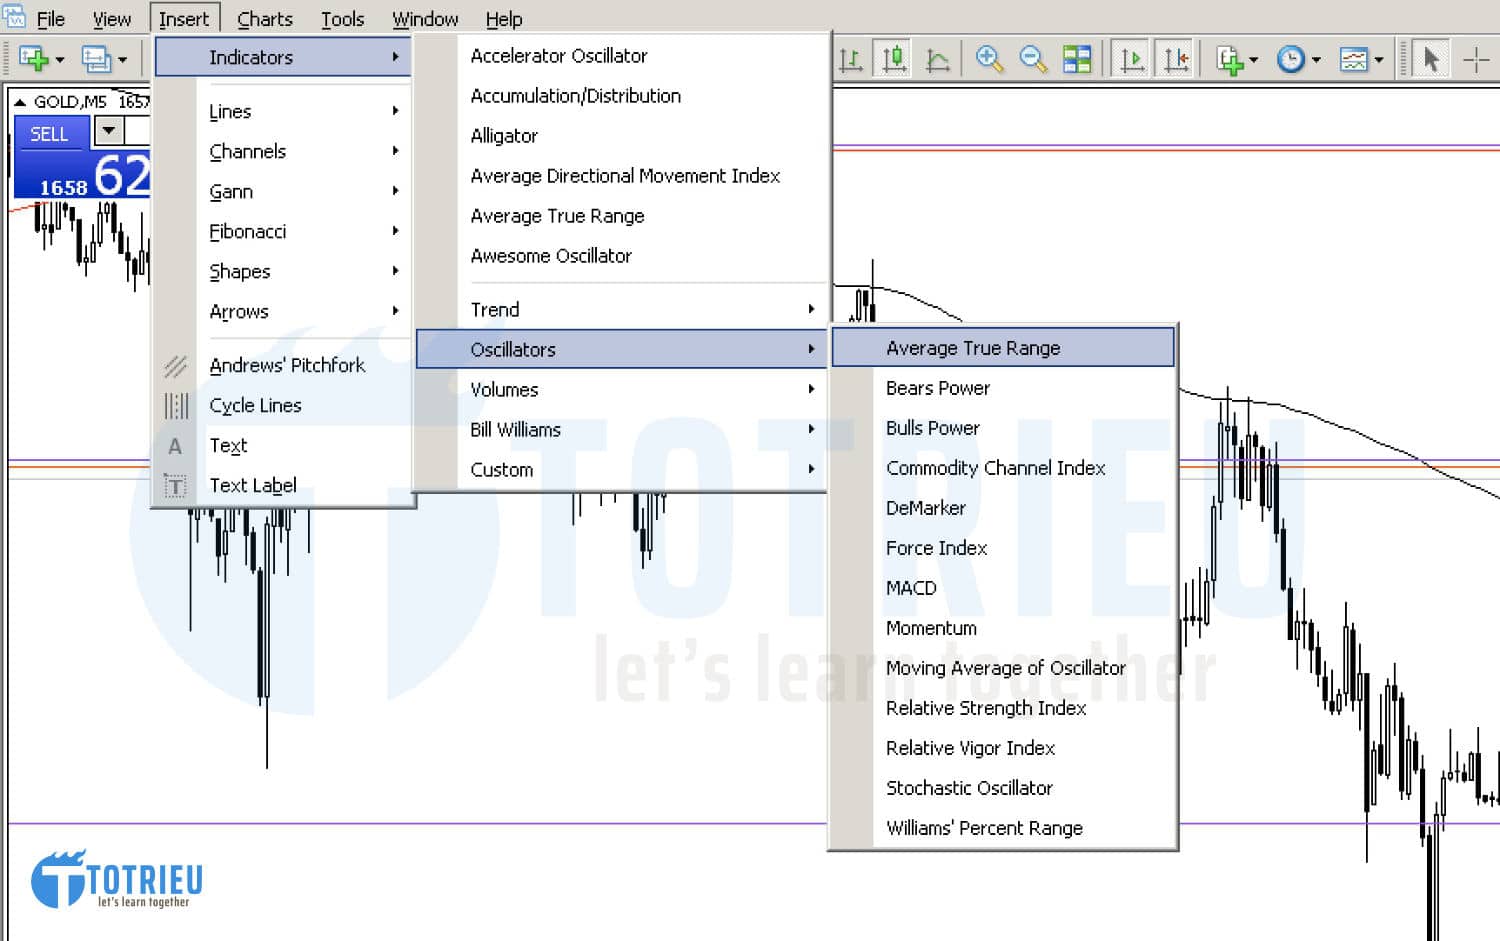Select Average True Range in Oscillators submenu
The width and height of the screenshot is (1500, 941).
(x=972, y=348)
